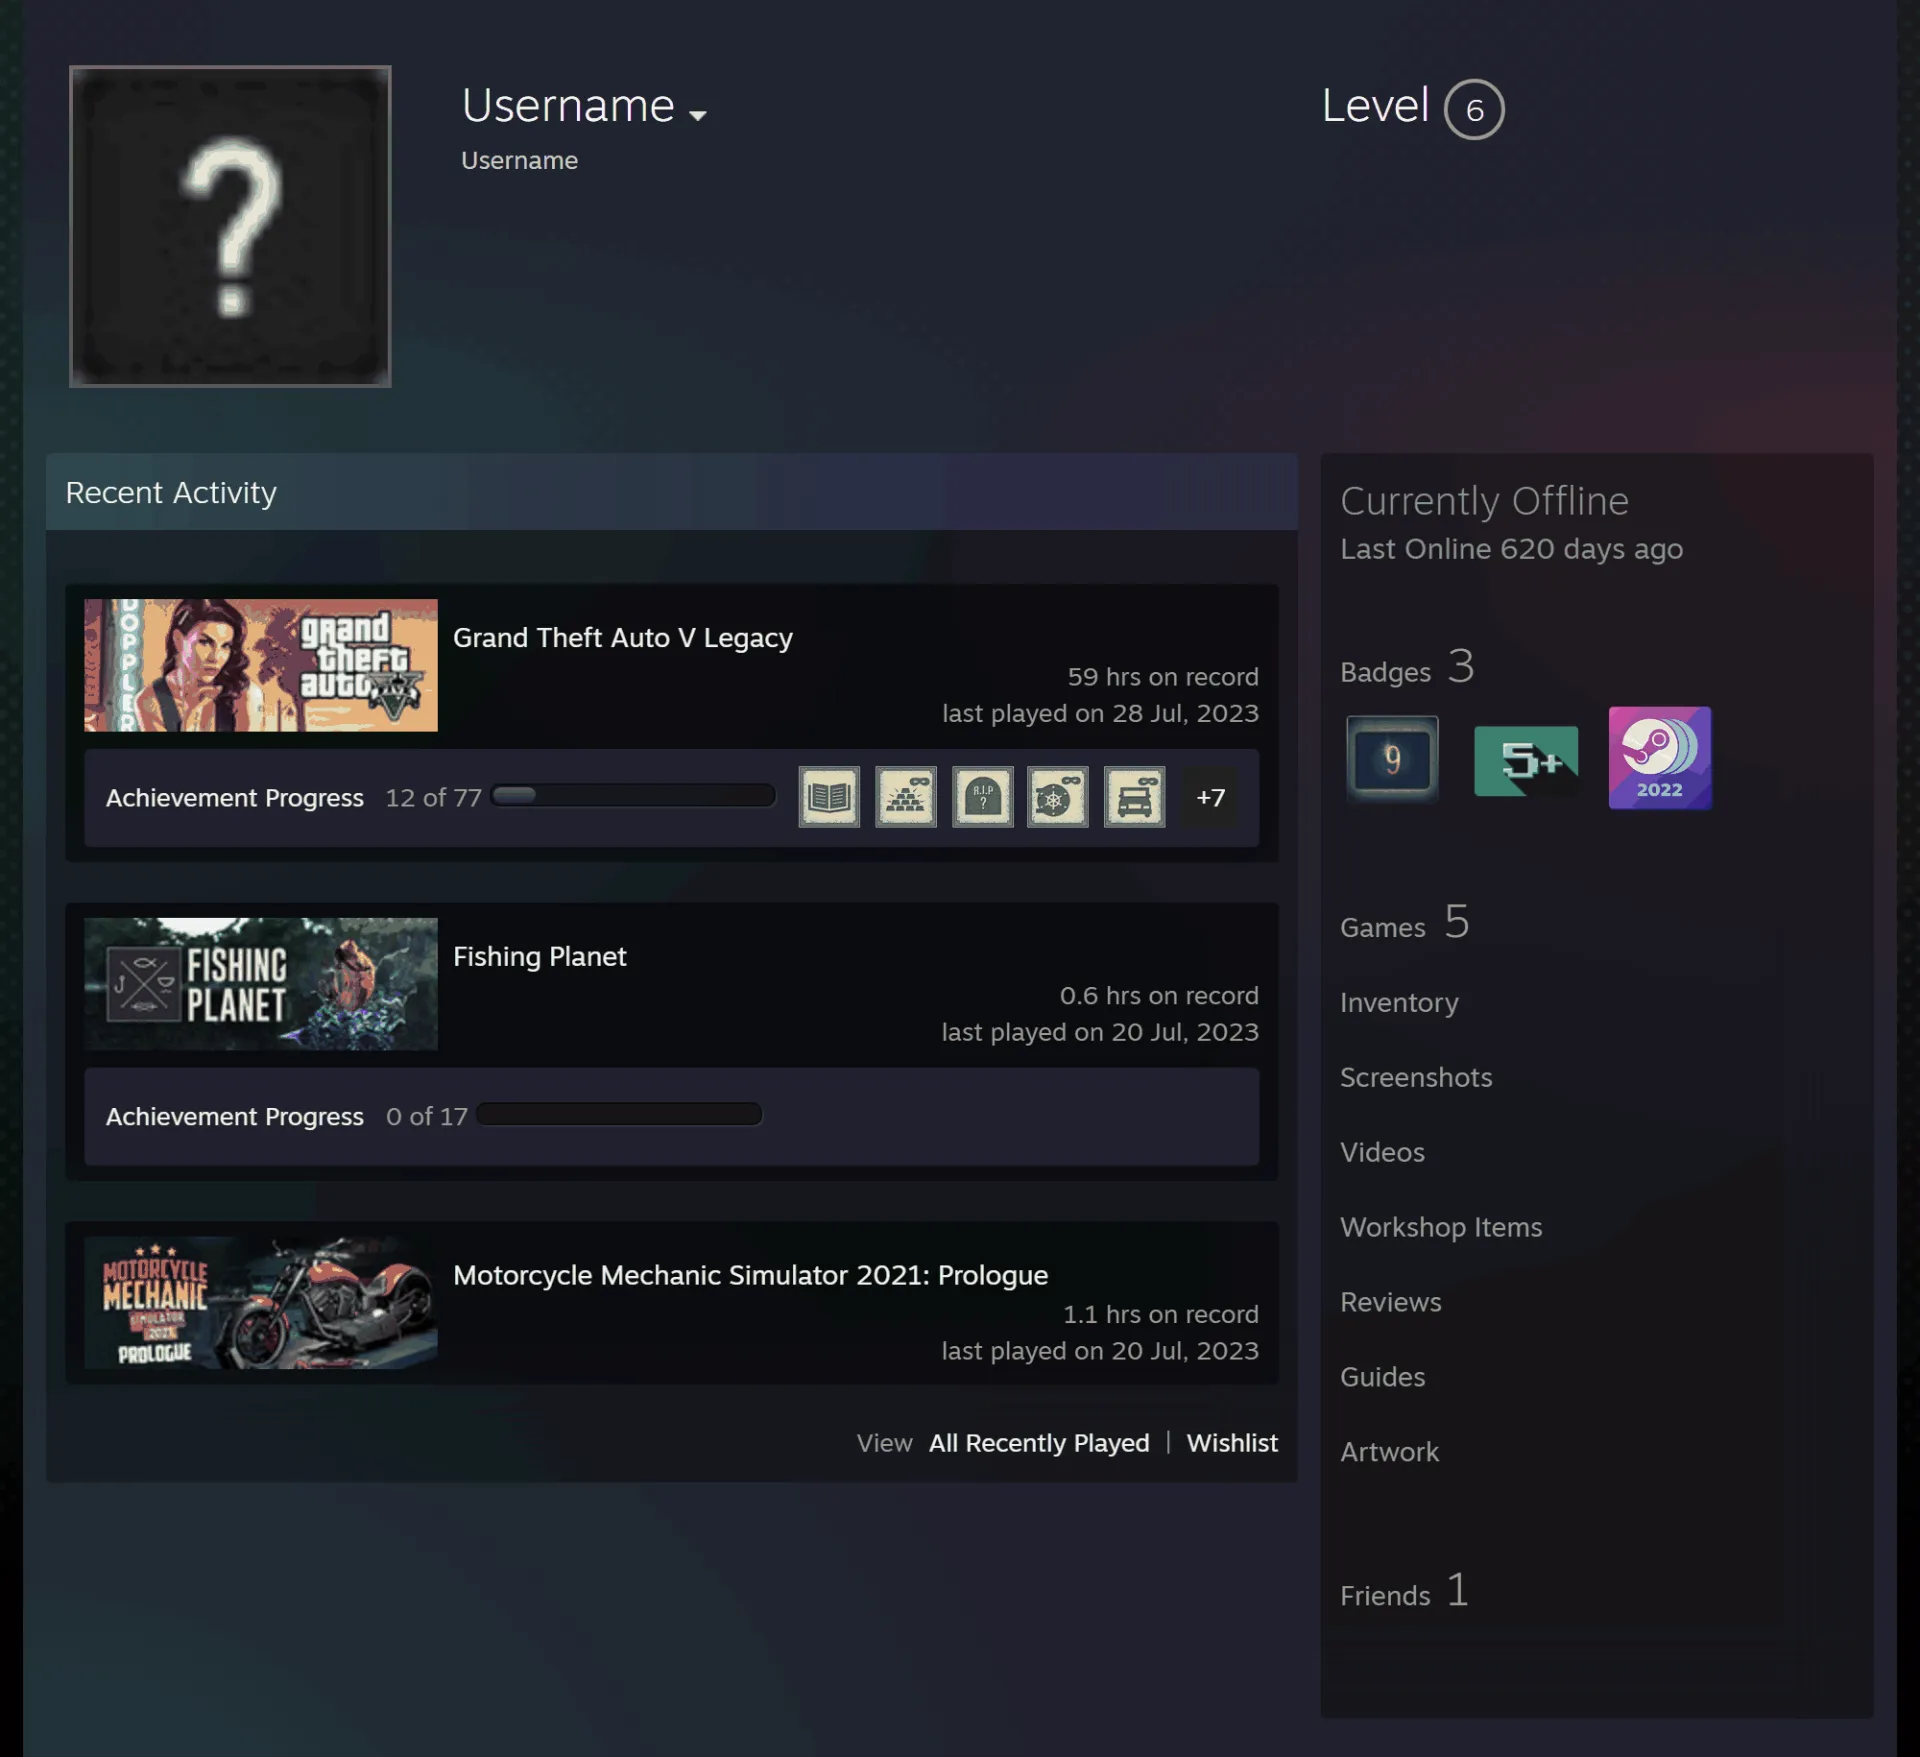
Task: Open the Friends 1 link
Action: (1405, 1591)
